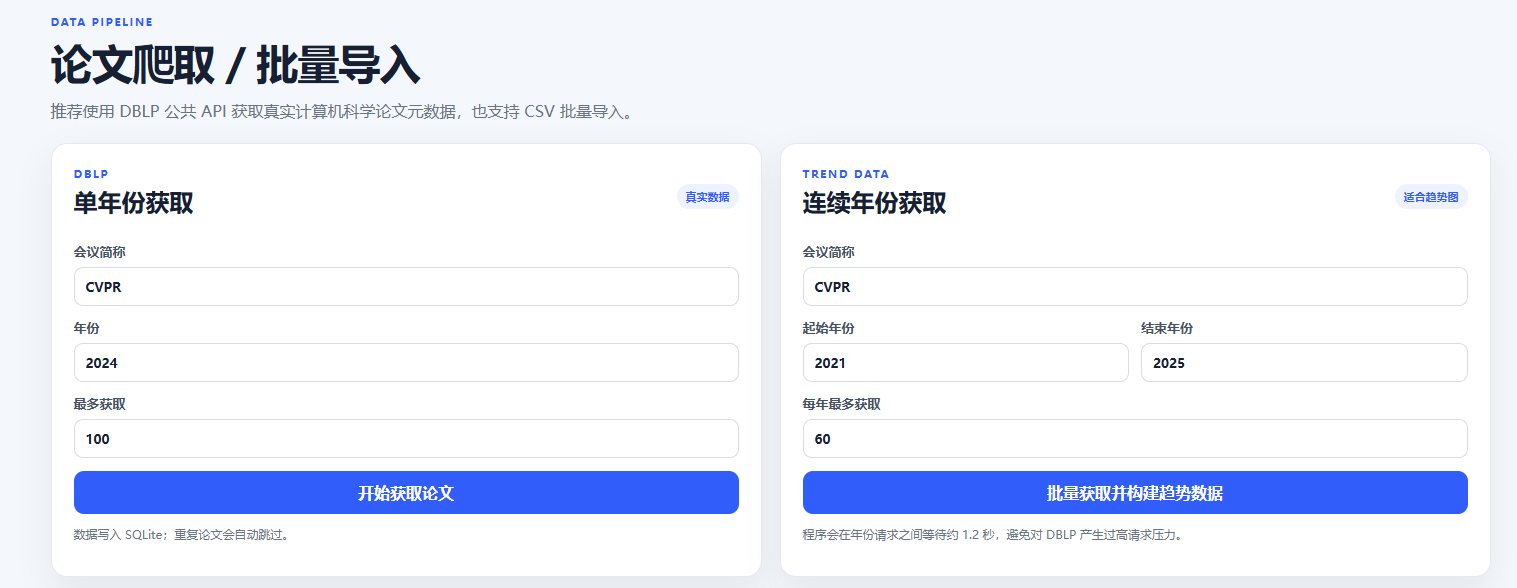1517x588 pixels.
Task: Focus the 结束年份 field showing 2025
Action: 1304,362
